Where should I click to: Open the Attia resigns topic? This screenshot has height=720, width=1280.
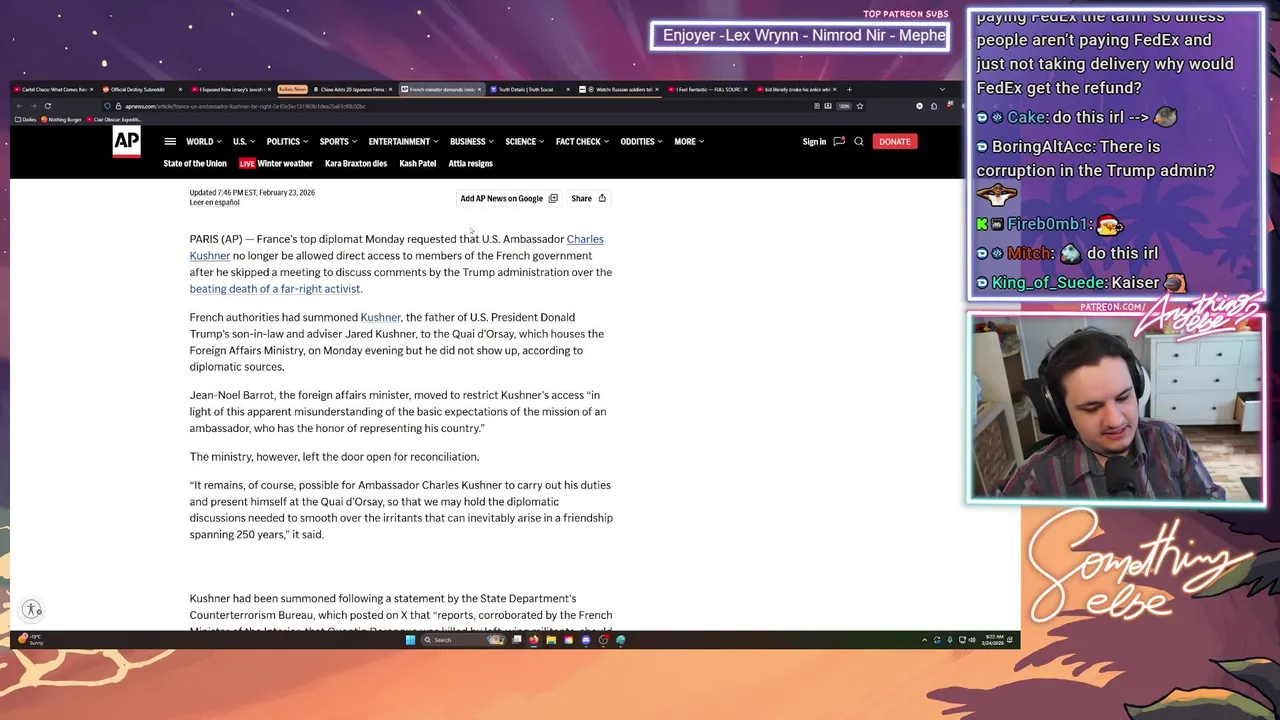tap(470, 164)
